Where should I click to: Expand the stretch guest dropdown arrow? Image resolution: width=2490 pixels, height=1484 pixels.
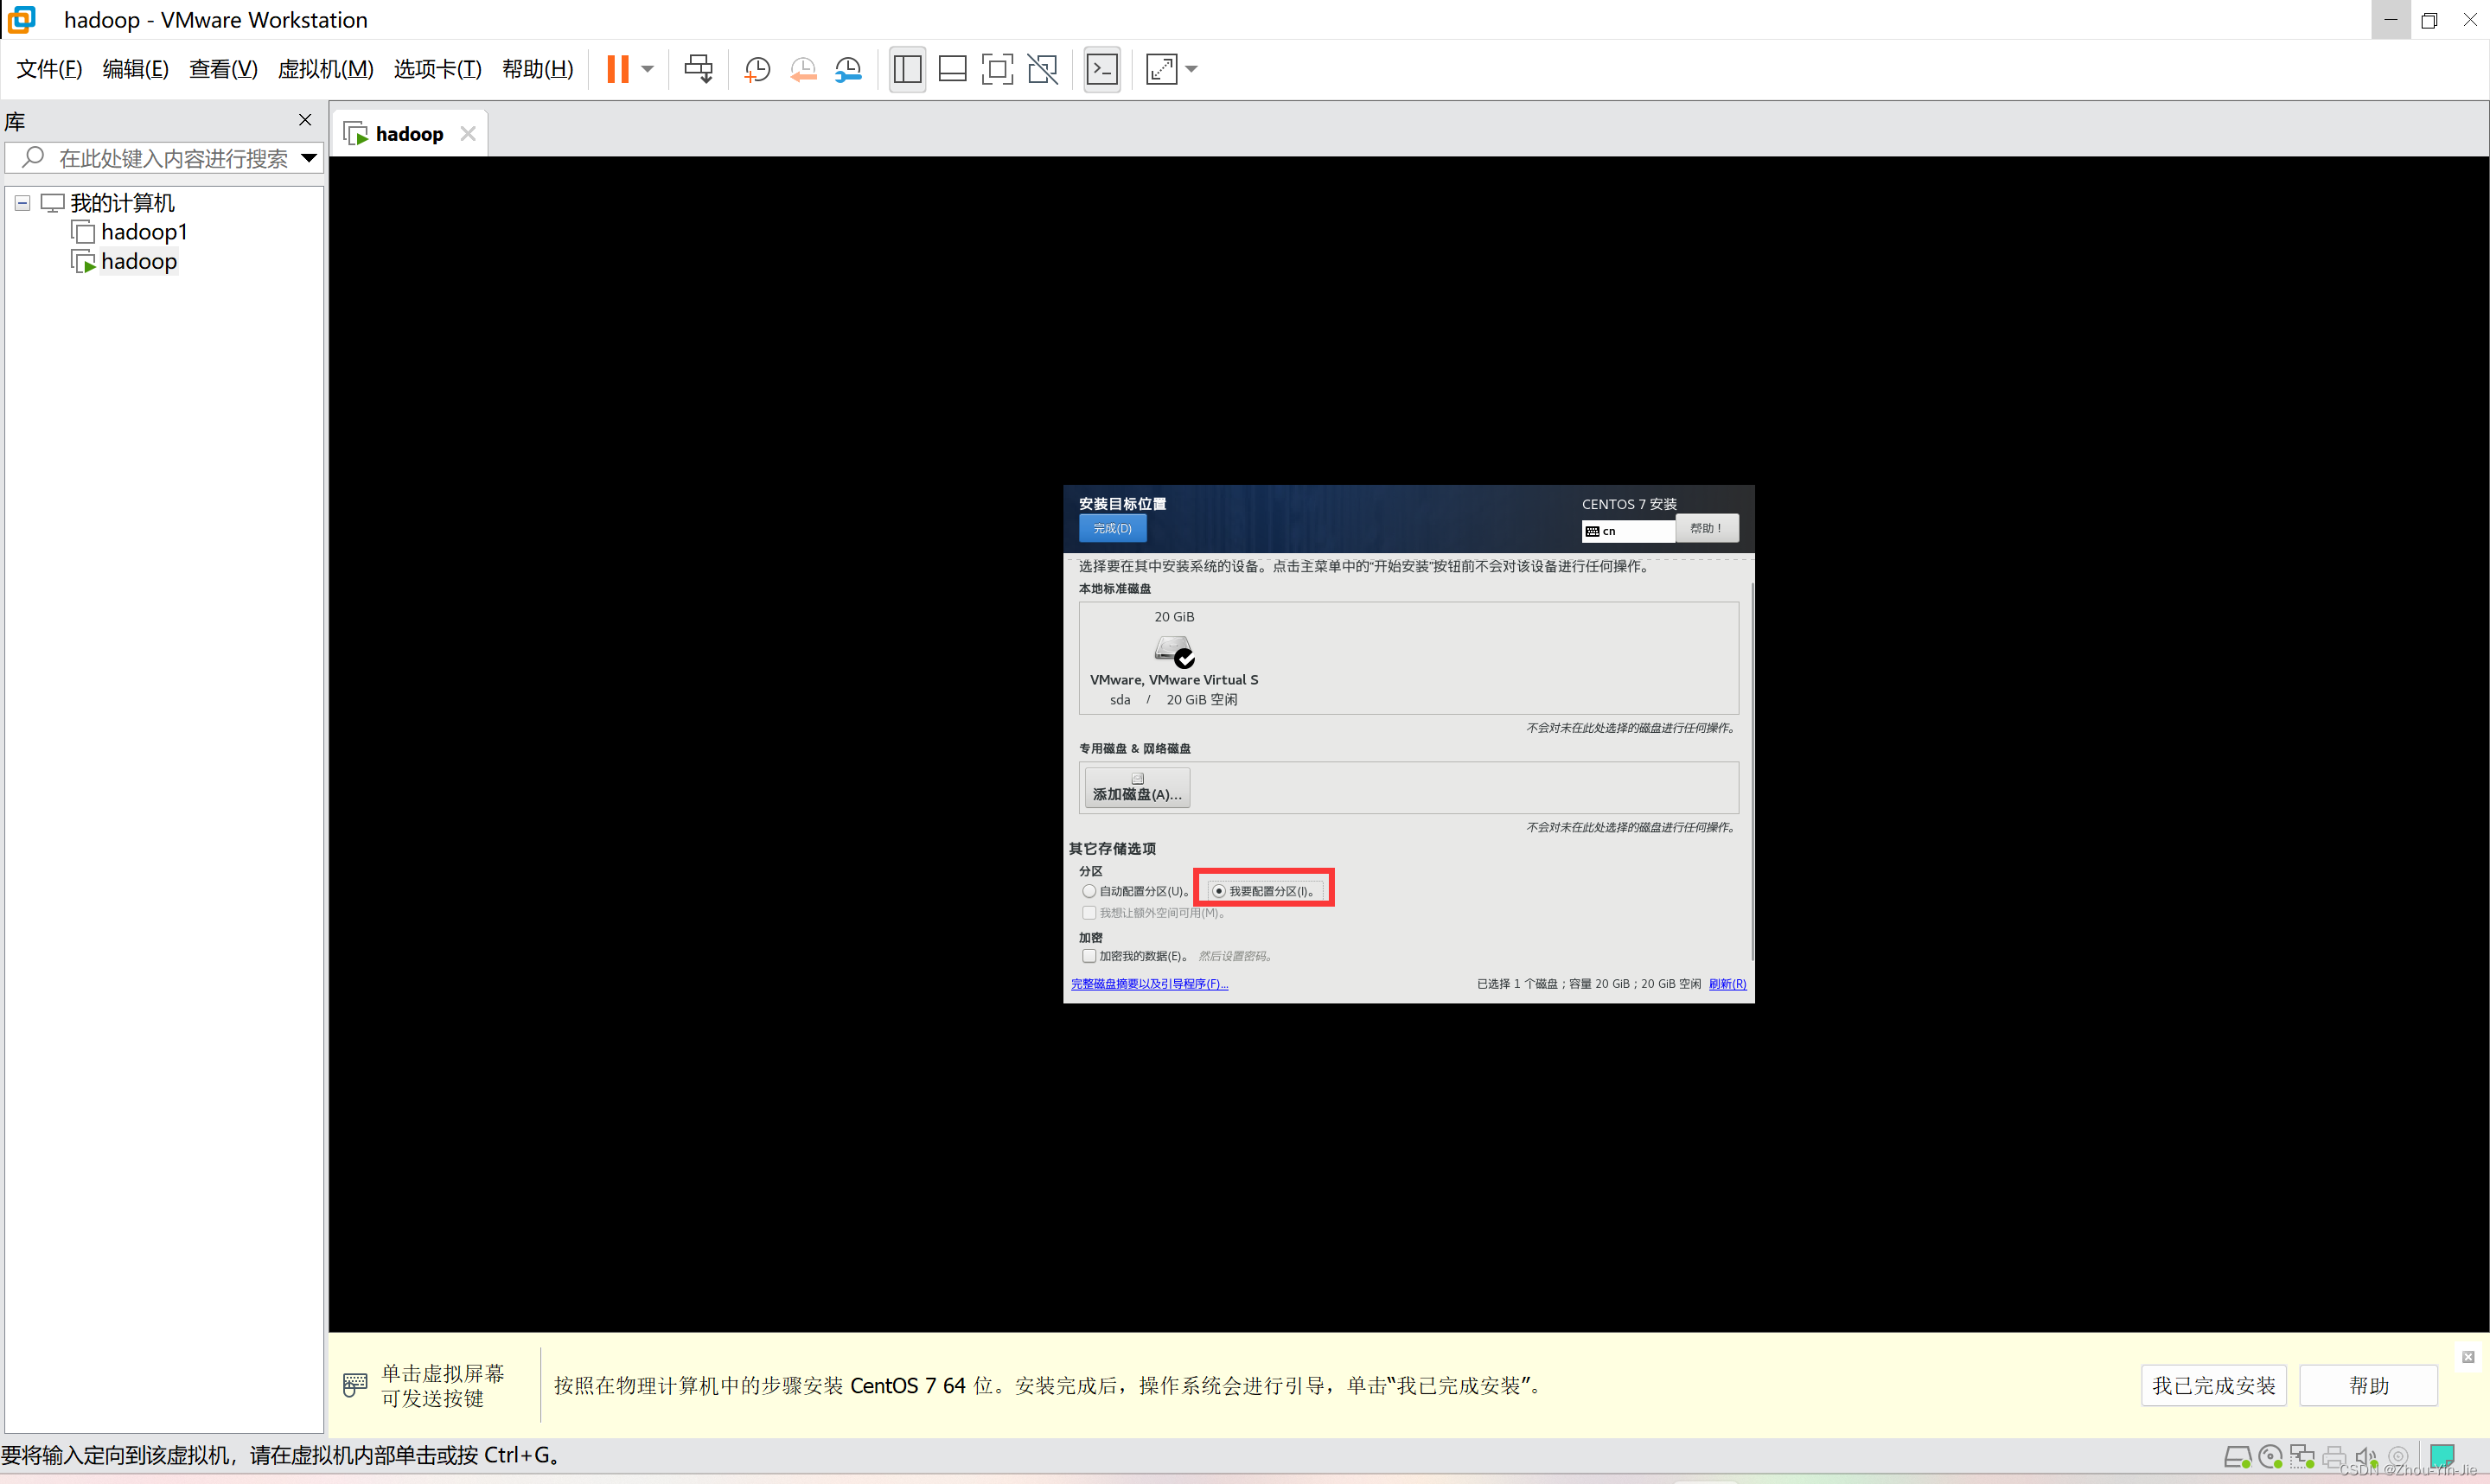1192,69
